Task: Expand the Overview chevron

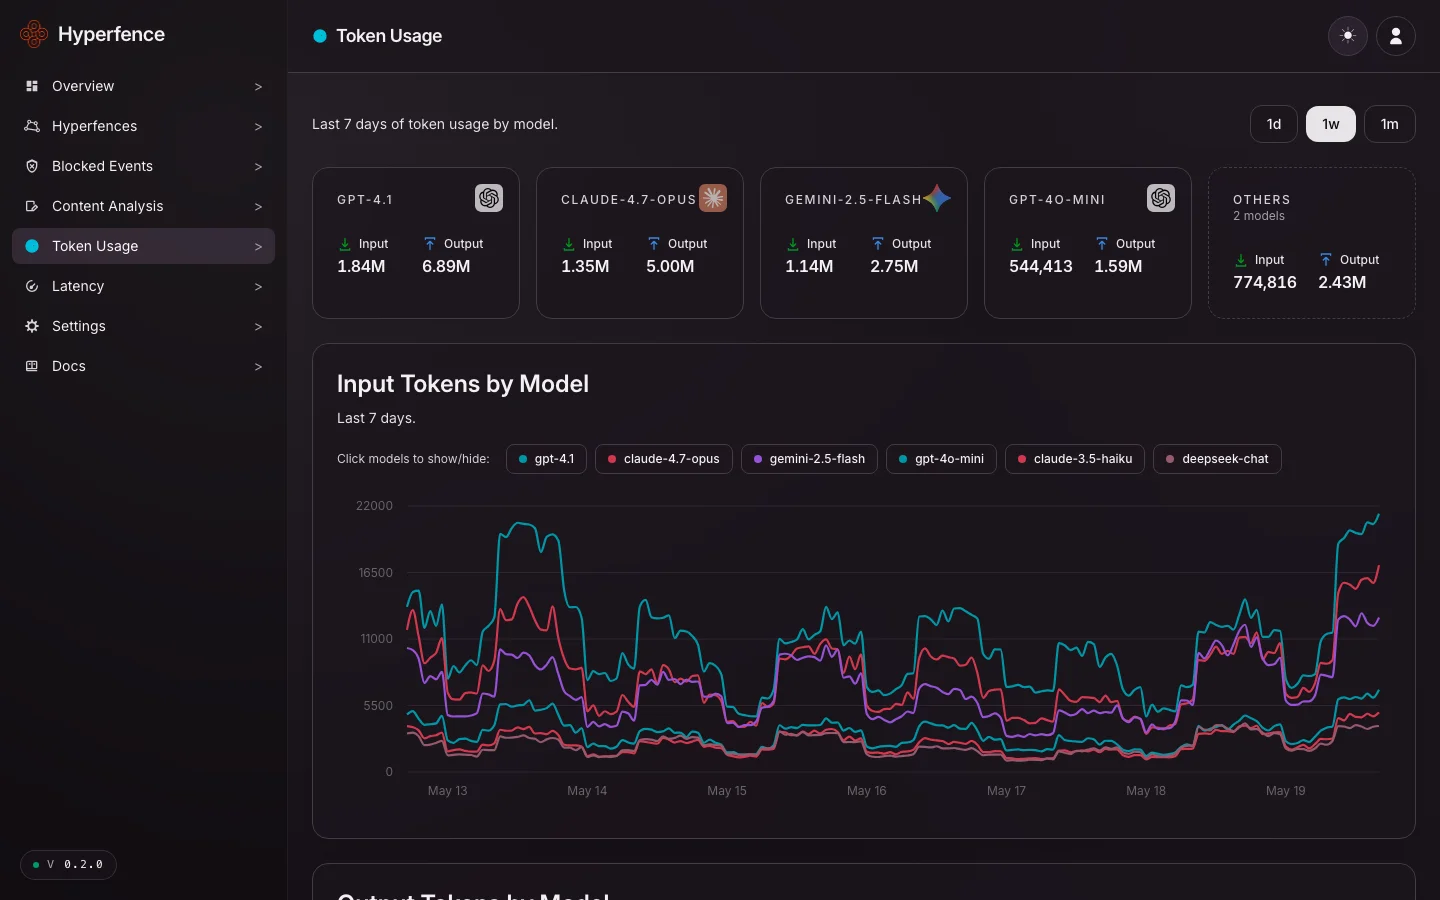Action: 258,87
